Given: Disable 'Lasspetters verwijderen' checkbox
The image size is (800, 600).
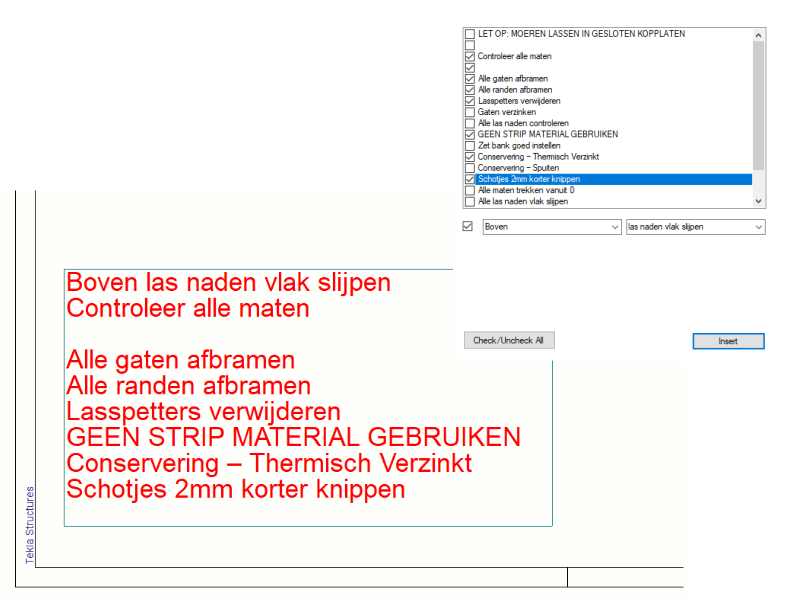Looking at the screenshot, I should (x=470, y=101).
